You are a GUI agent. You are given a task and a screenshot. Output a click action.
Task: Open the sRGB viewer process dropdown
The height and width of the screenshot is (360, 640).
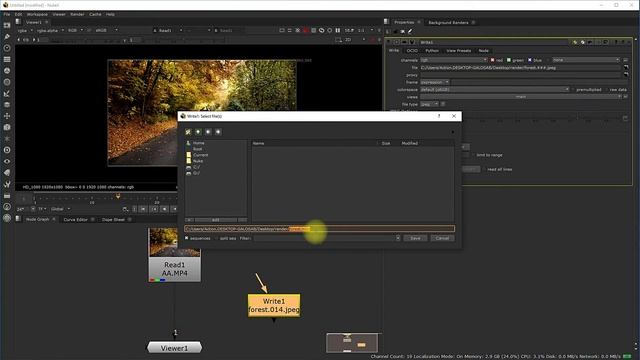pyautogui.click(x=106, y=30)
